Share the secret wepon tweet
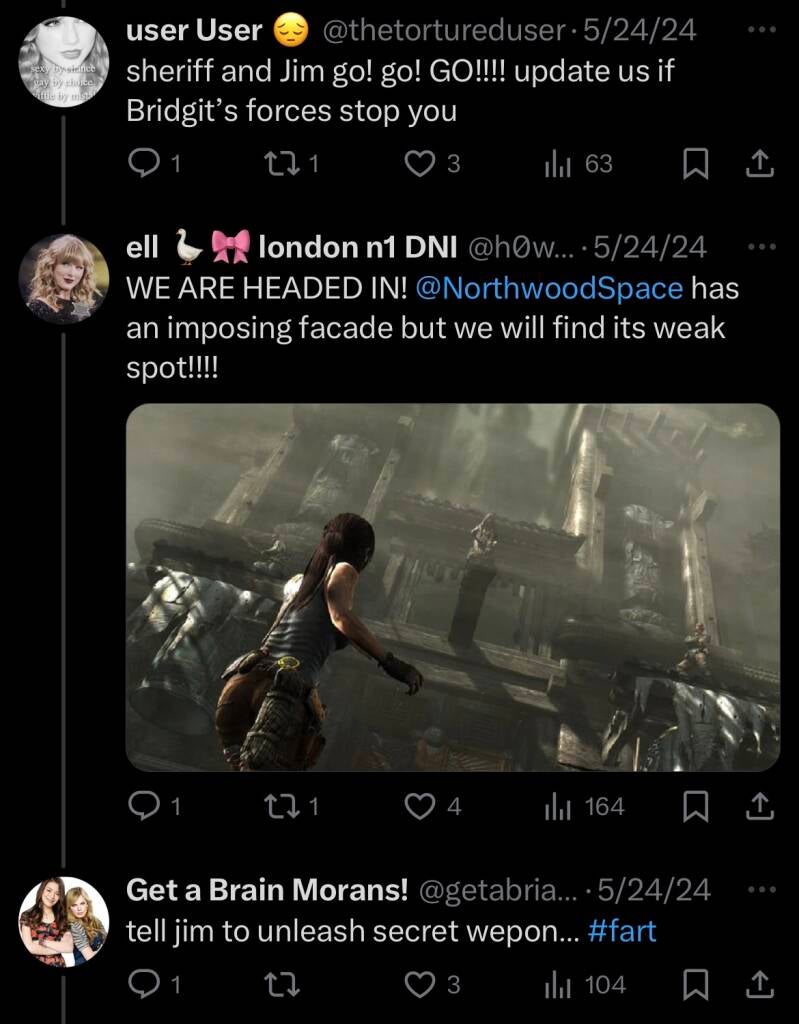The height and width of the screenshot is (1024, 799). pos(759,986)
